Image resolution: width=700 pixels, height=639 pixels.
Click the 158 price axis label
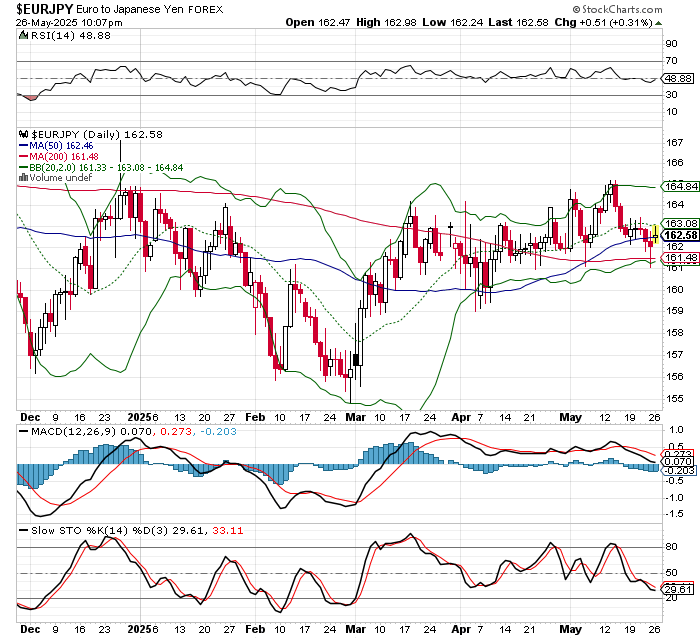click(x=675, y=333)
